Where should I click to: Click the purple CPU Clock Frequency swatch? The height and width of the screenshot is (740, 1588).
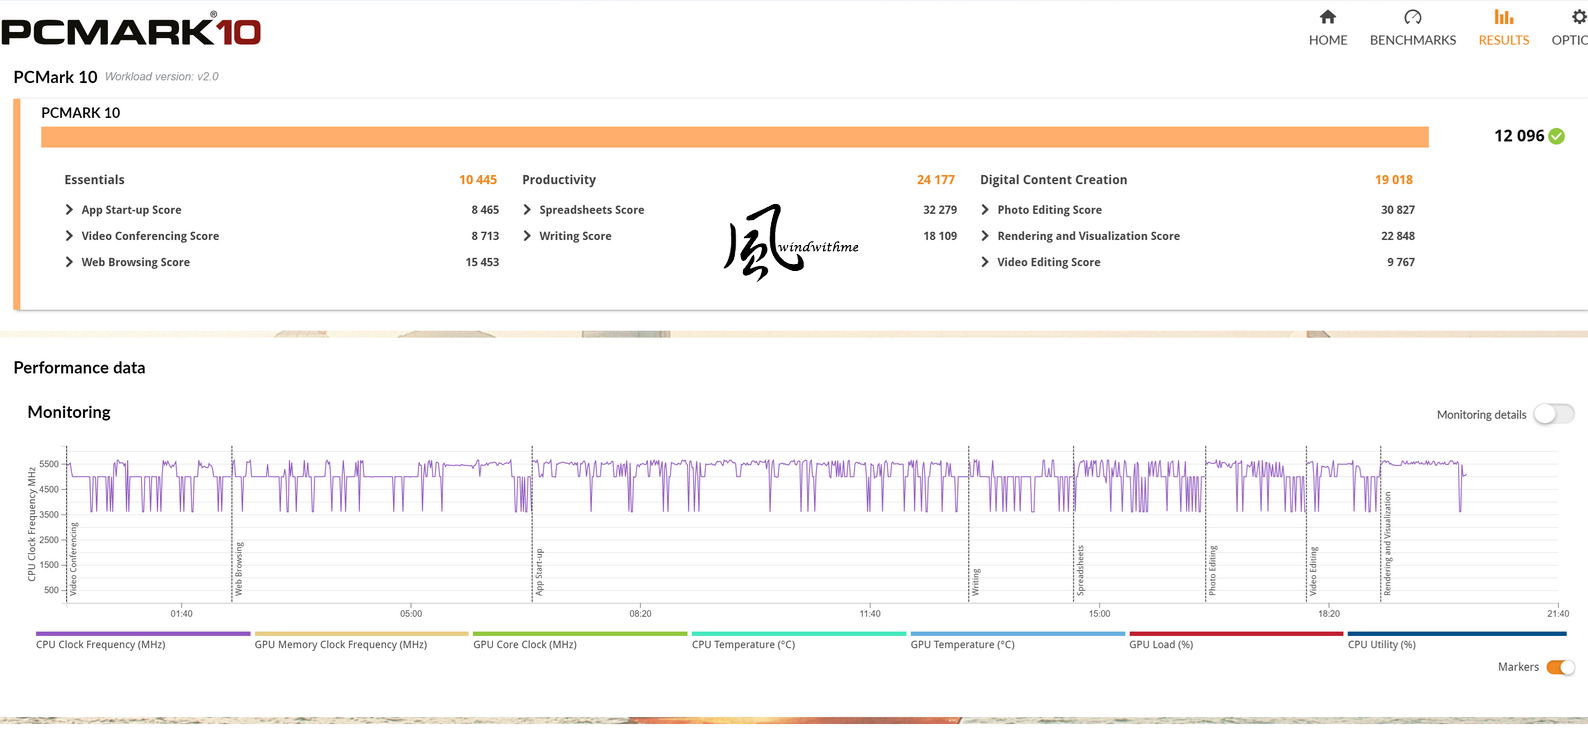143,633
